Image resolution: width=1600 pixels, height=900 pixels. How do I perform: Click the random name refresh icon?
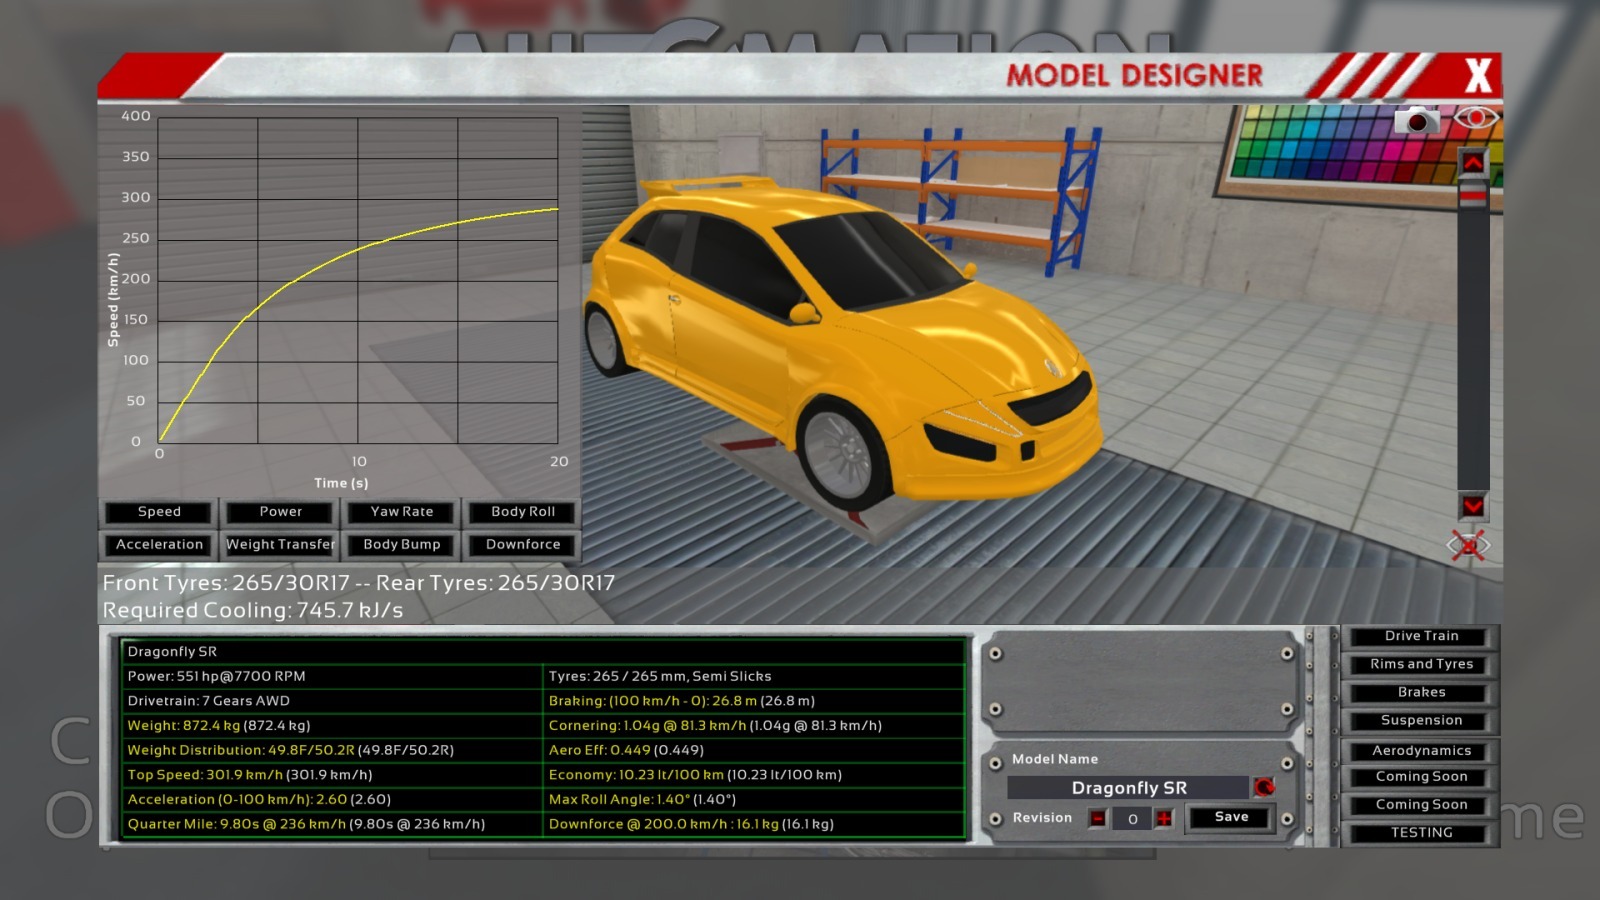pyautogui.click(x=1264, y=788)
